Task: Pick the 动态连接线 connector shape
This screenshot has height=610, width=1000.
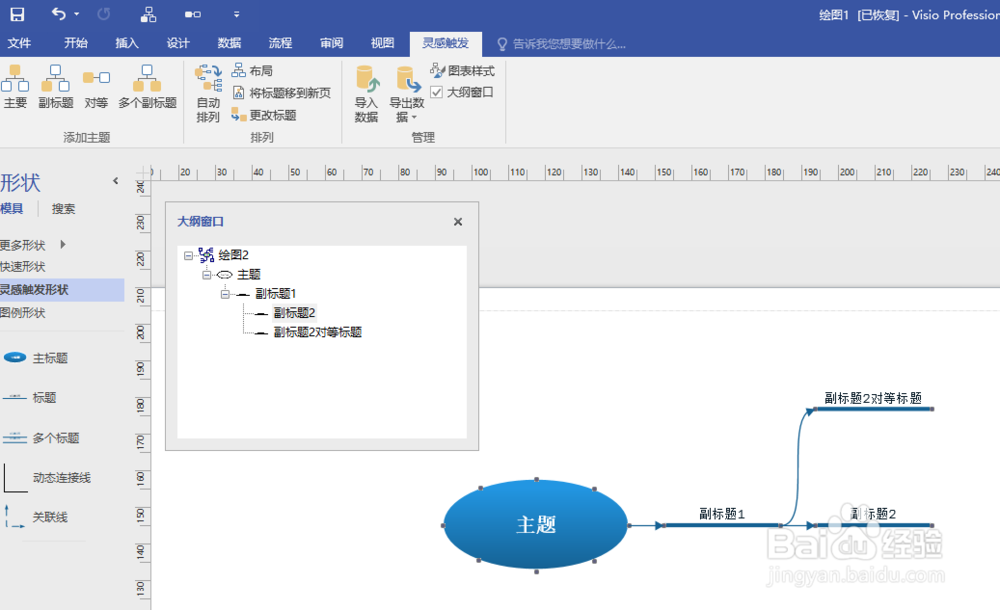Action: coord(47,478)
